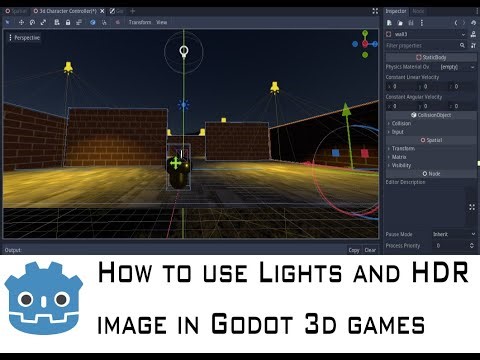This screenshot has width=480, height=360.
Task: Select the 3d Character Controller scene tab
Action: [65, 11]
